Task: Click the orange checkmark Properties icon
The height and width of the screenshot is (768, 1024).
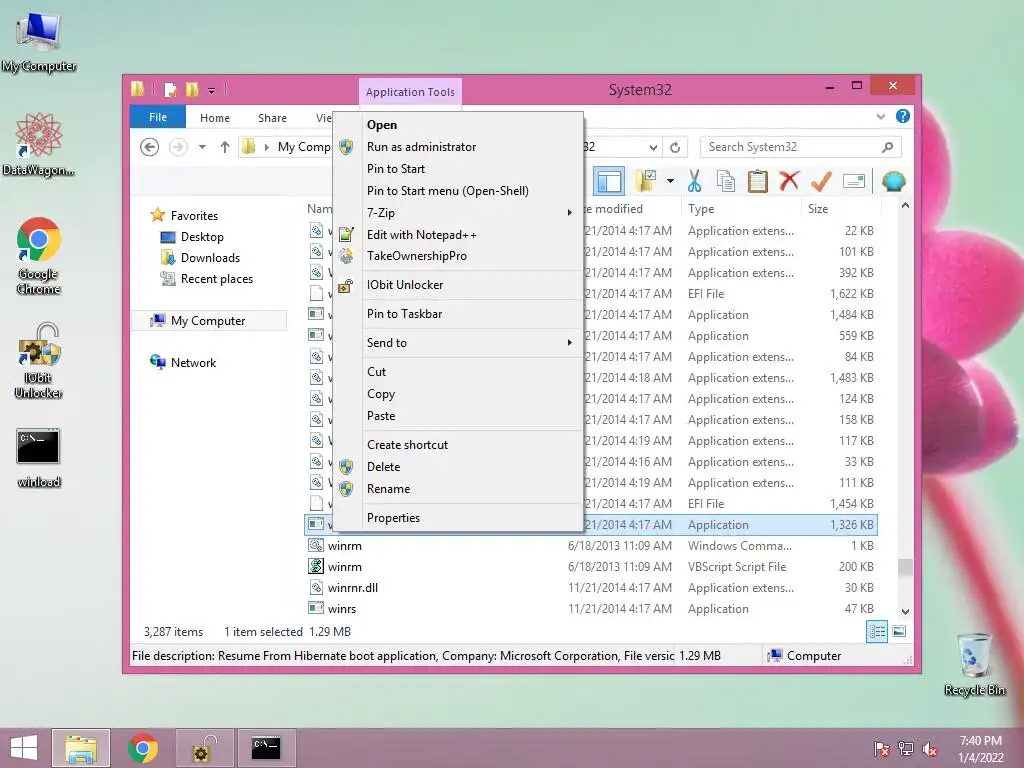Action: pos(821,181)
